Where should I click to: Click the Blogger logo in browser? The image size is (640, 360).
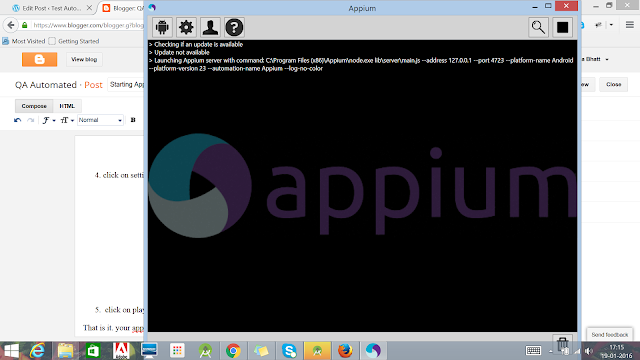tap(40, 60)
